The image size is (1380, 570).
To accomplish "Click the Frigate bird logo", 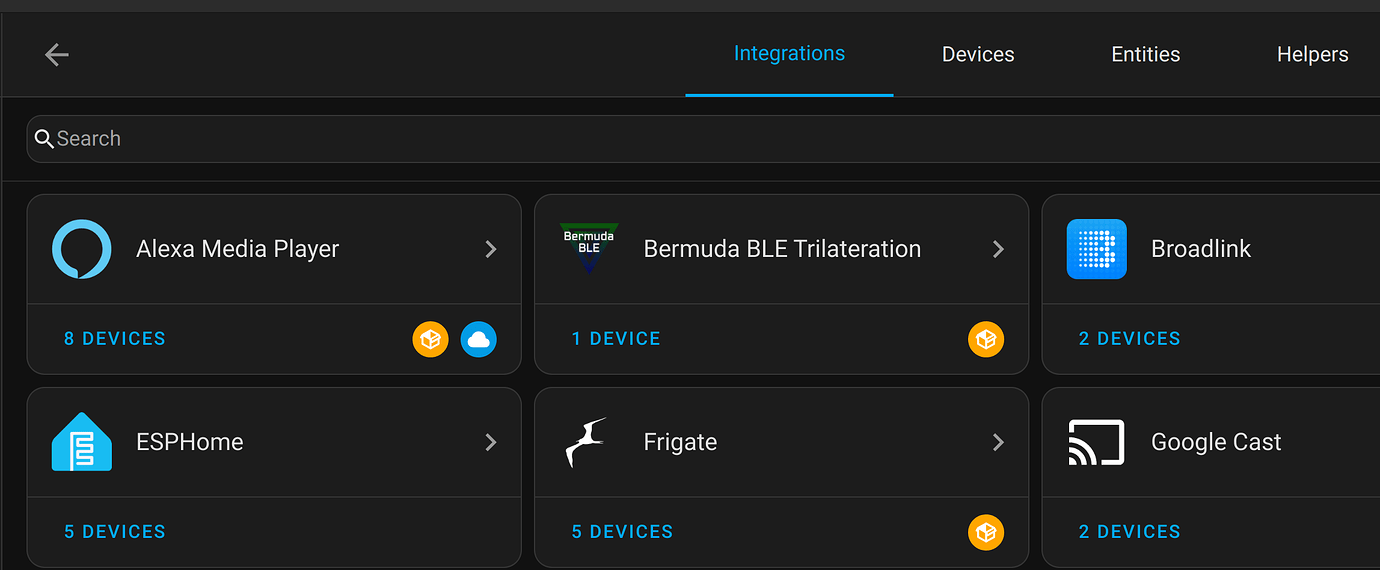I will 587,442.
